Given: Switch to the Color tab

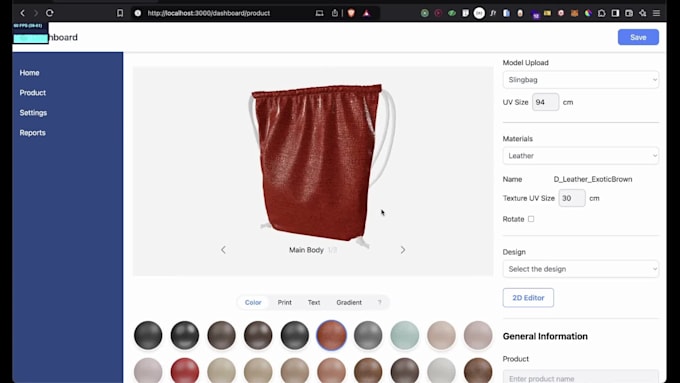Looking at the screenshot, I should (x=253, y=302).
